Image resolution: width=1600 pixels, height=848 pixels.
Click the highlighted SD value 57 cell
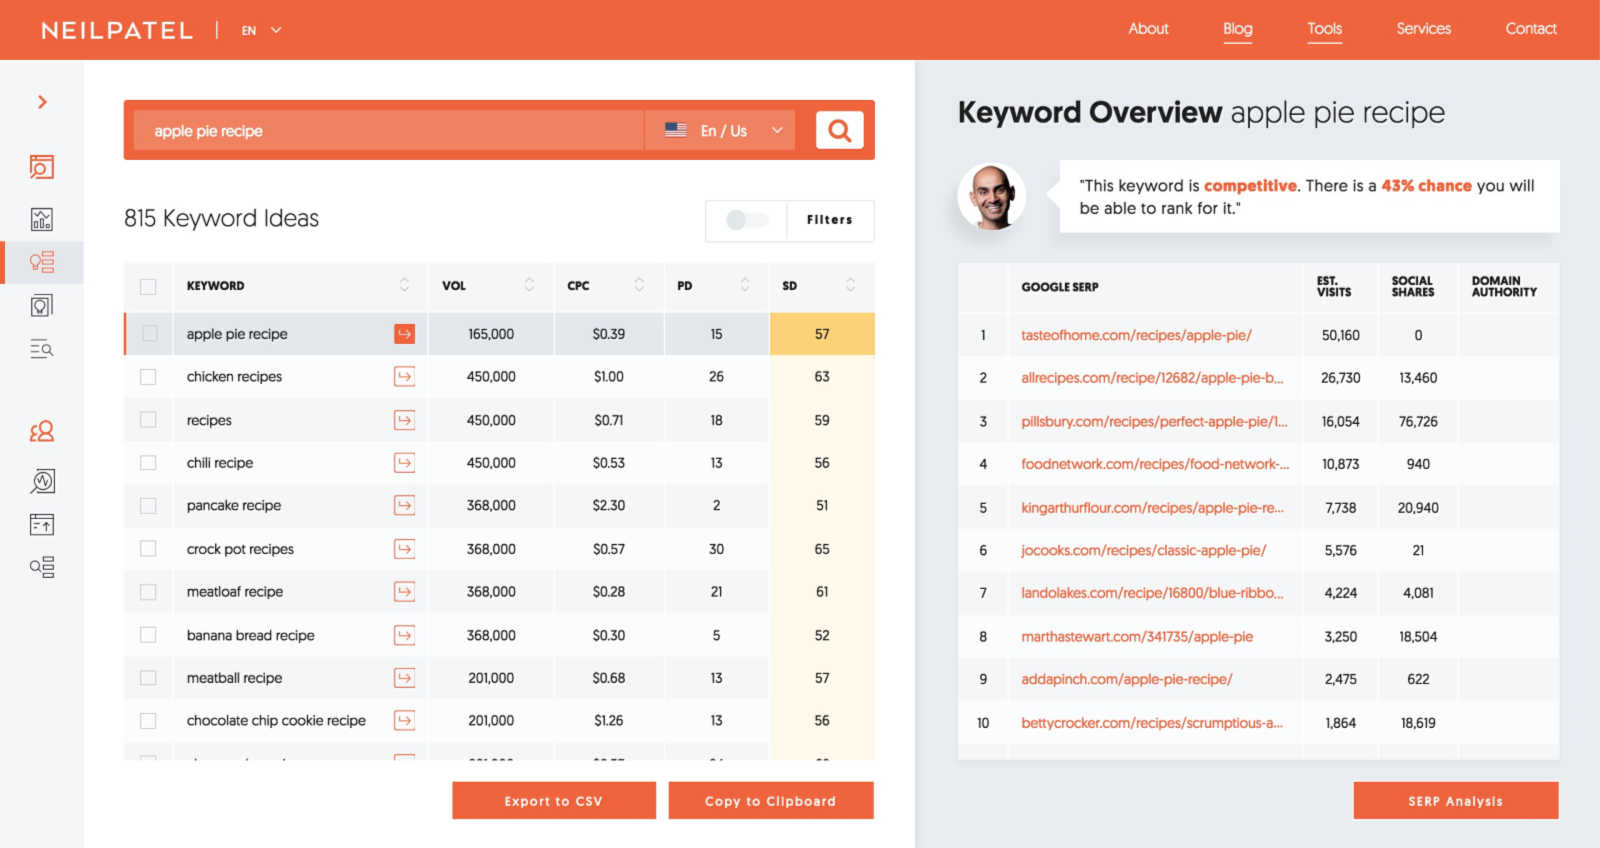[x=822, y=334]
